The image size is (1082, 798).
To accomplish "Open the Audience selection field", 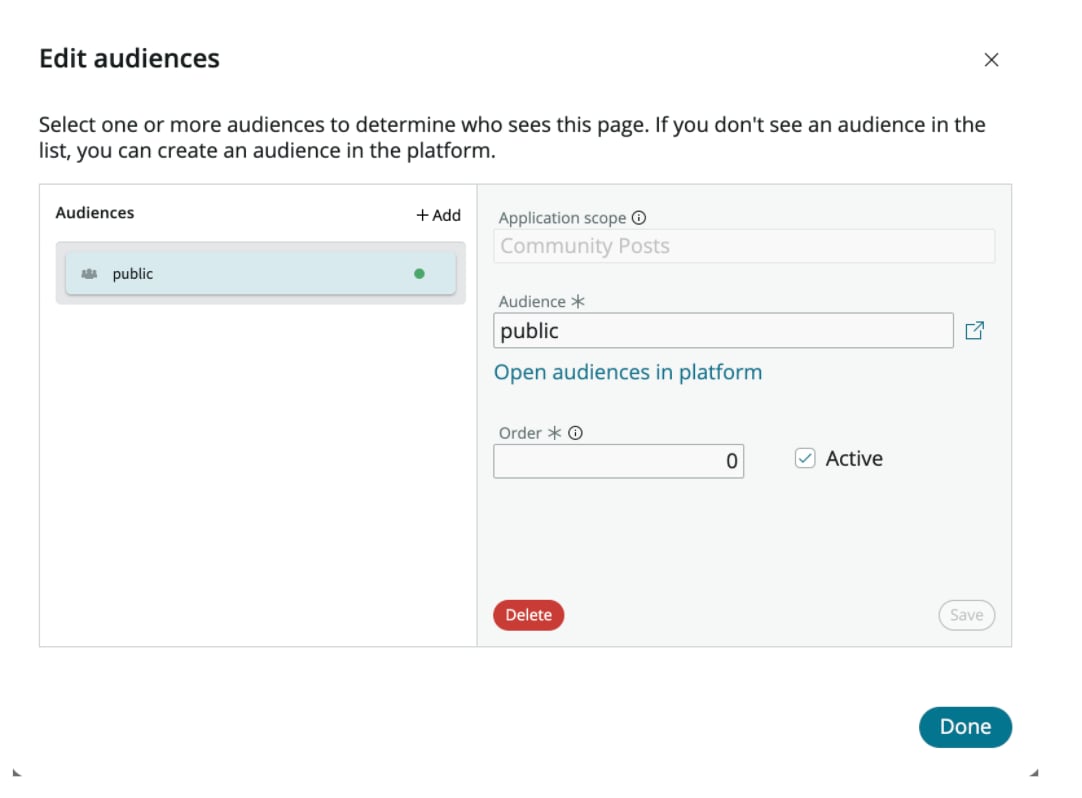I will [724, 330].
